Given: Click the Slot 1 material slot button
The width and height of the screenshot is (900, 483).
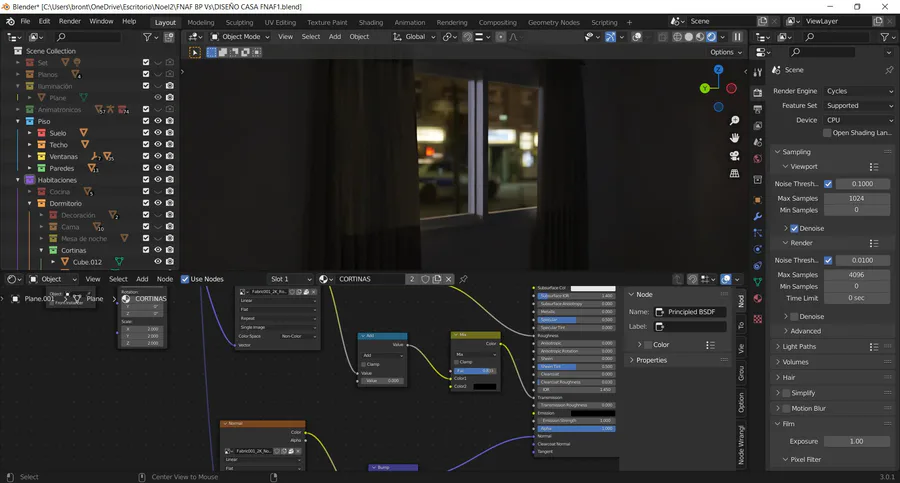Looking at the screenshot, I should coord(290,279).
